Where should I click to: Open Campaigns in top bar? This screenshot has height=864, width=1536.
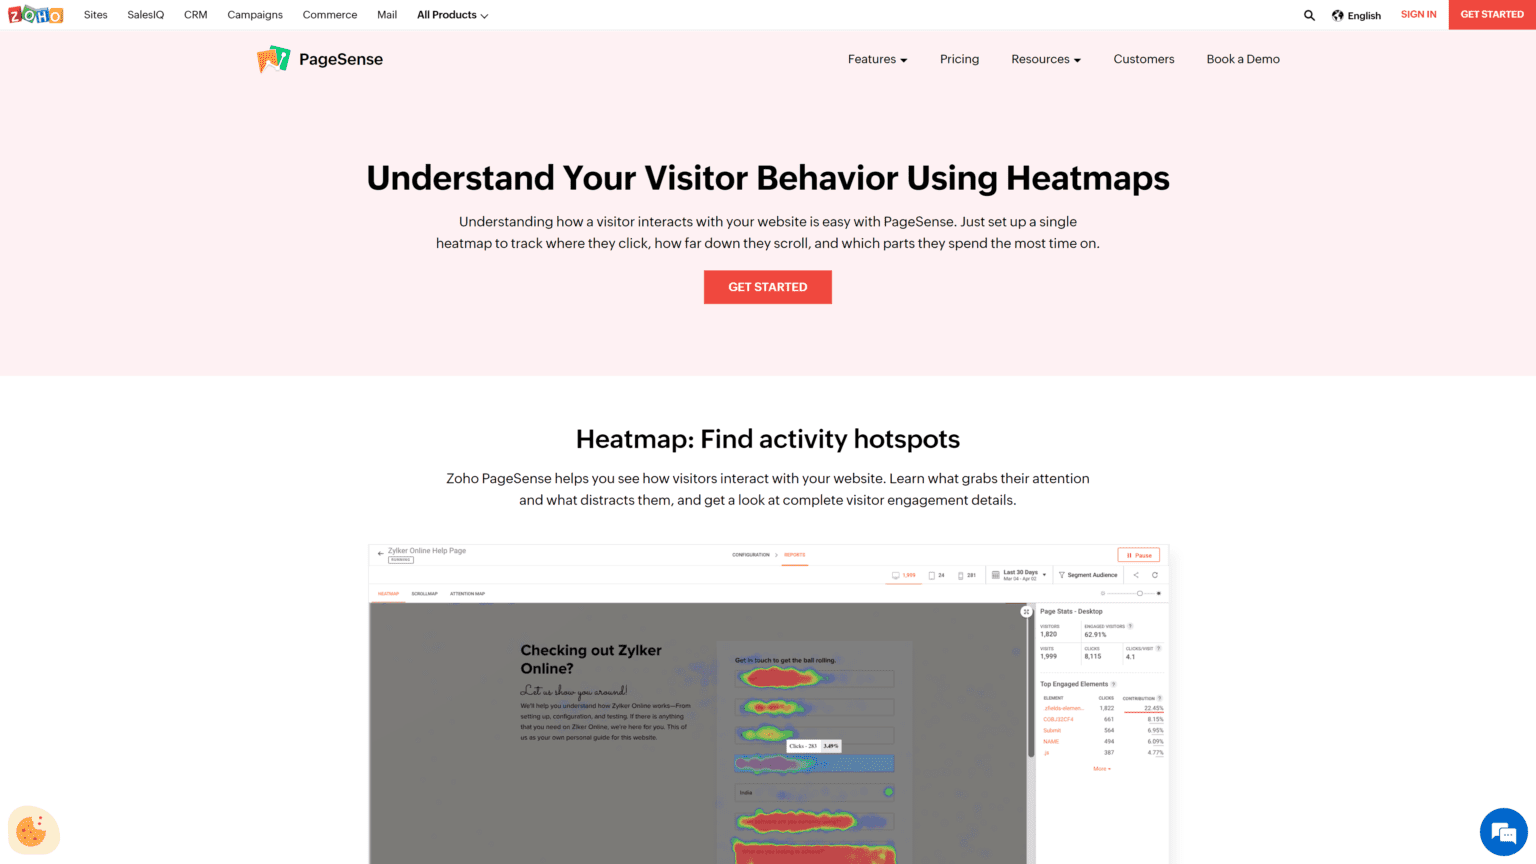pyautogui.click(x=255, y=15)
